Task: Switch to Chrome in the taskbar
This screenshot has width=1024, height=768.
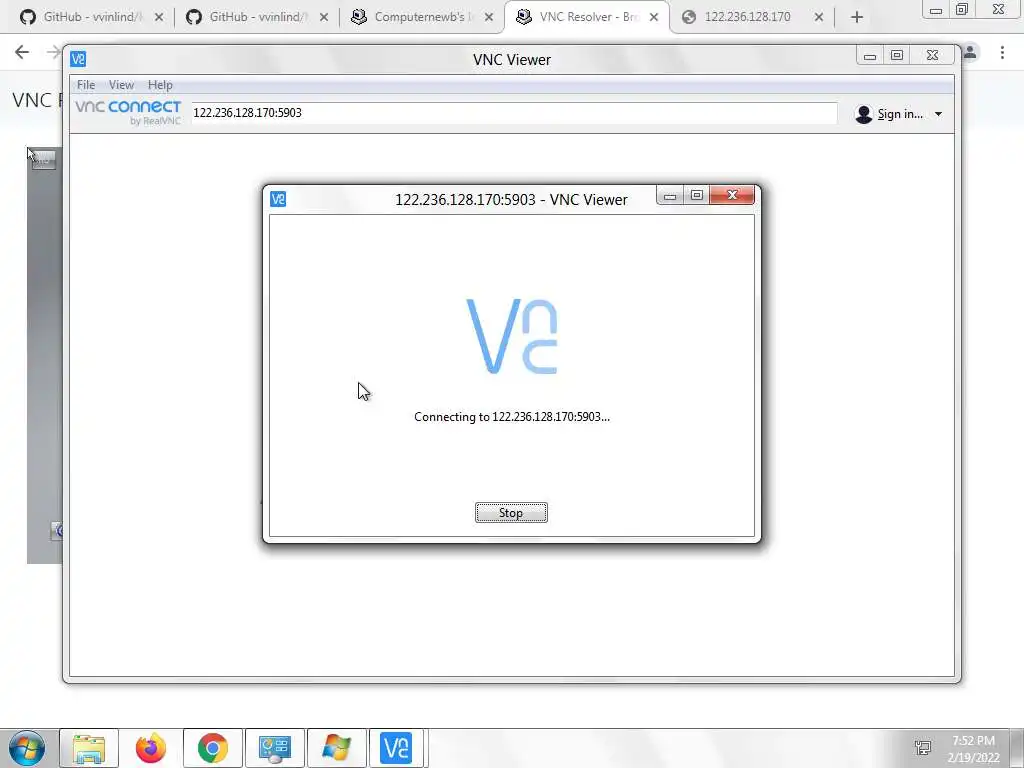Action: (x=213, y=748)
